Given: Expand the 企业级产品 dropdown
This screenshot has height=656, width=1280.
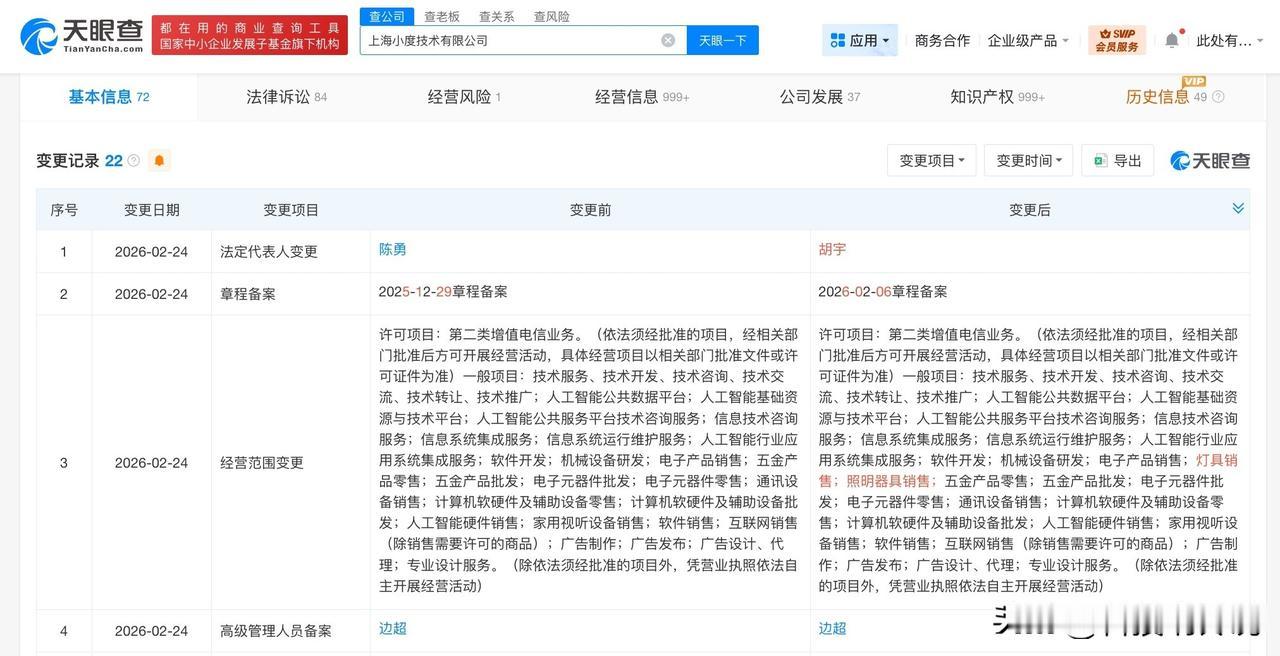Looking at the screenshot, I should 1028,41.
